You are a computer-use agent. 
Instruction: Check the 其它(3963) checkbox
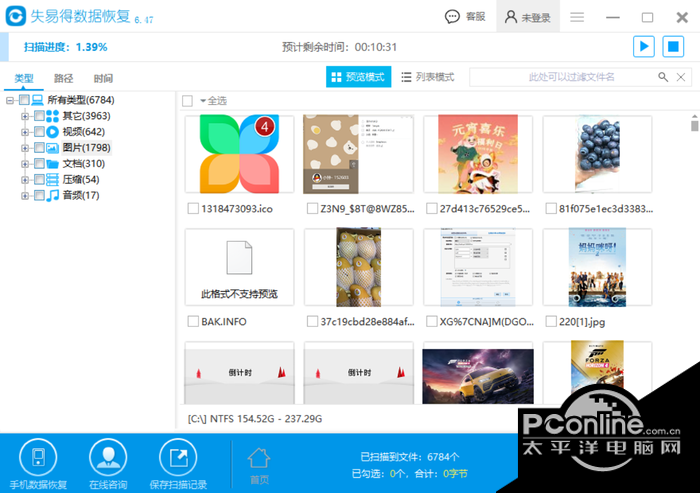[x=39, y=116]
